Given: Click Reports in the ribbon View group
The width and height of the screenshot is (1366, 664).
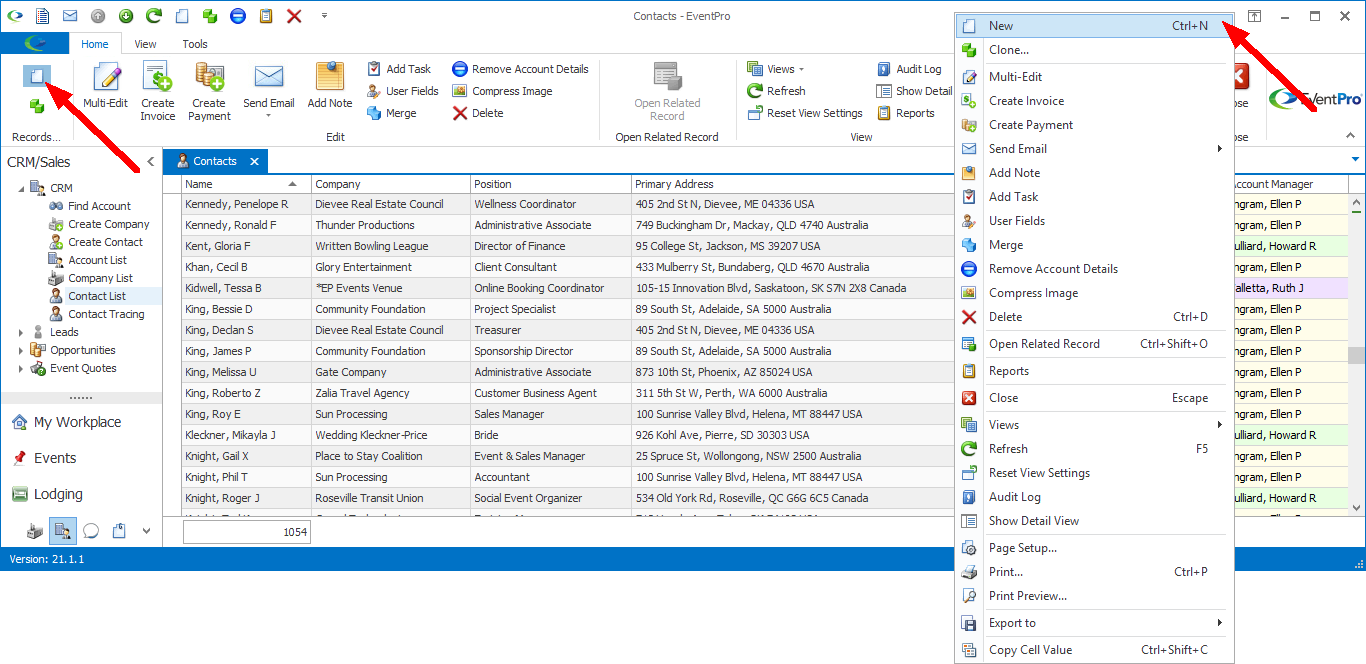Looking at the screenshot, I should [x=906, y=113].
